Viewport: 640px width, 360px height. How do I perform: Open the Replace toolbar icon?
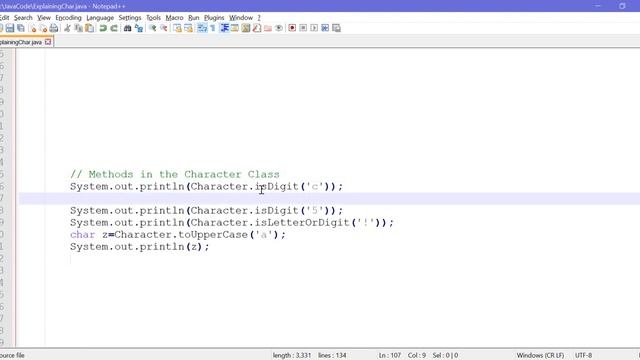(x=139, y=28)
